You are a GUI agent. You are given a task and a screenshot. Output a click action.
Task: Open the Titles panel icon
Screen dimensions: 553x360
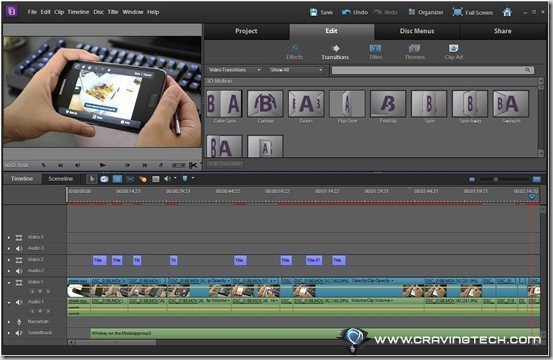(375, 51)
